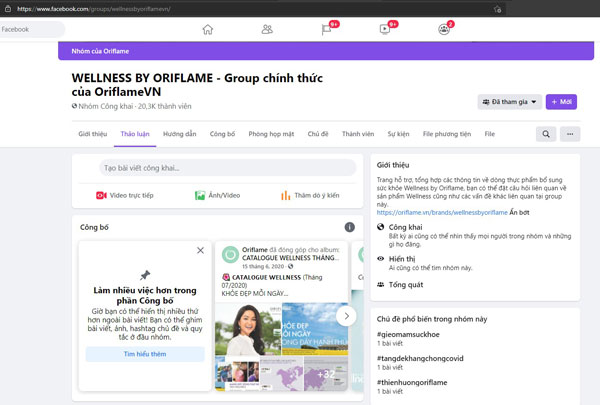Click the browser URL address bar
Screen dimensions: 600x405
(253, 9)
